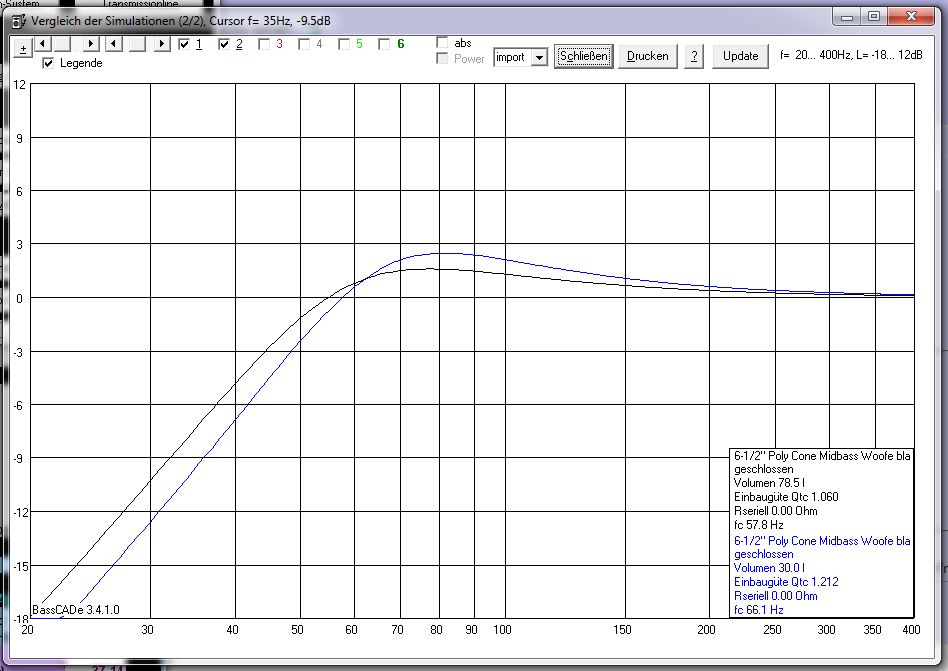Click the blue 'Rseriell 0.00 Ohm' legend line
This screenshot has height=671, width=948.
click(x=776, y=596)
